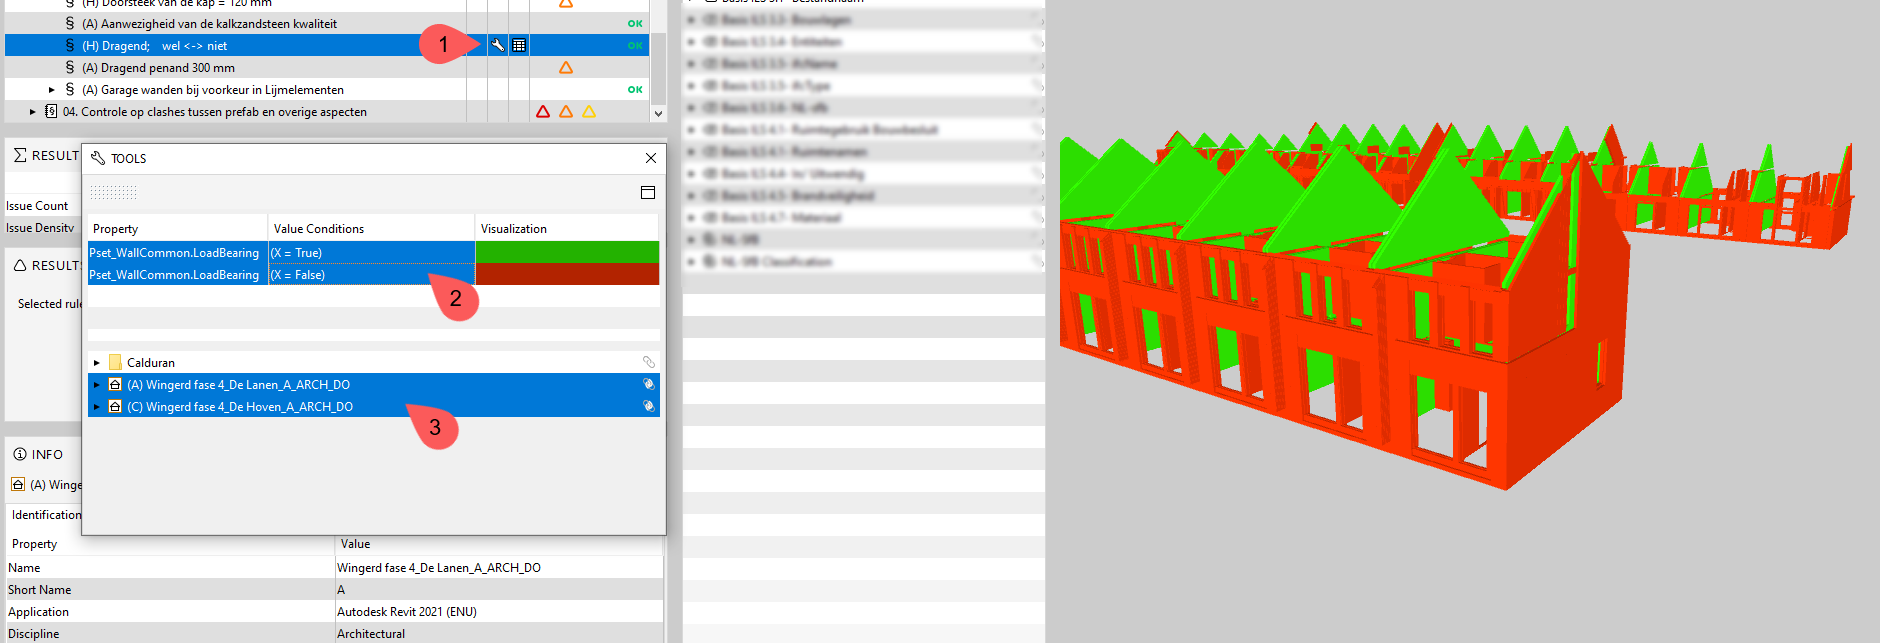Close the TOOLS dialog

click(x=651, y=158)
